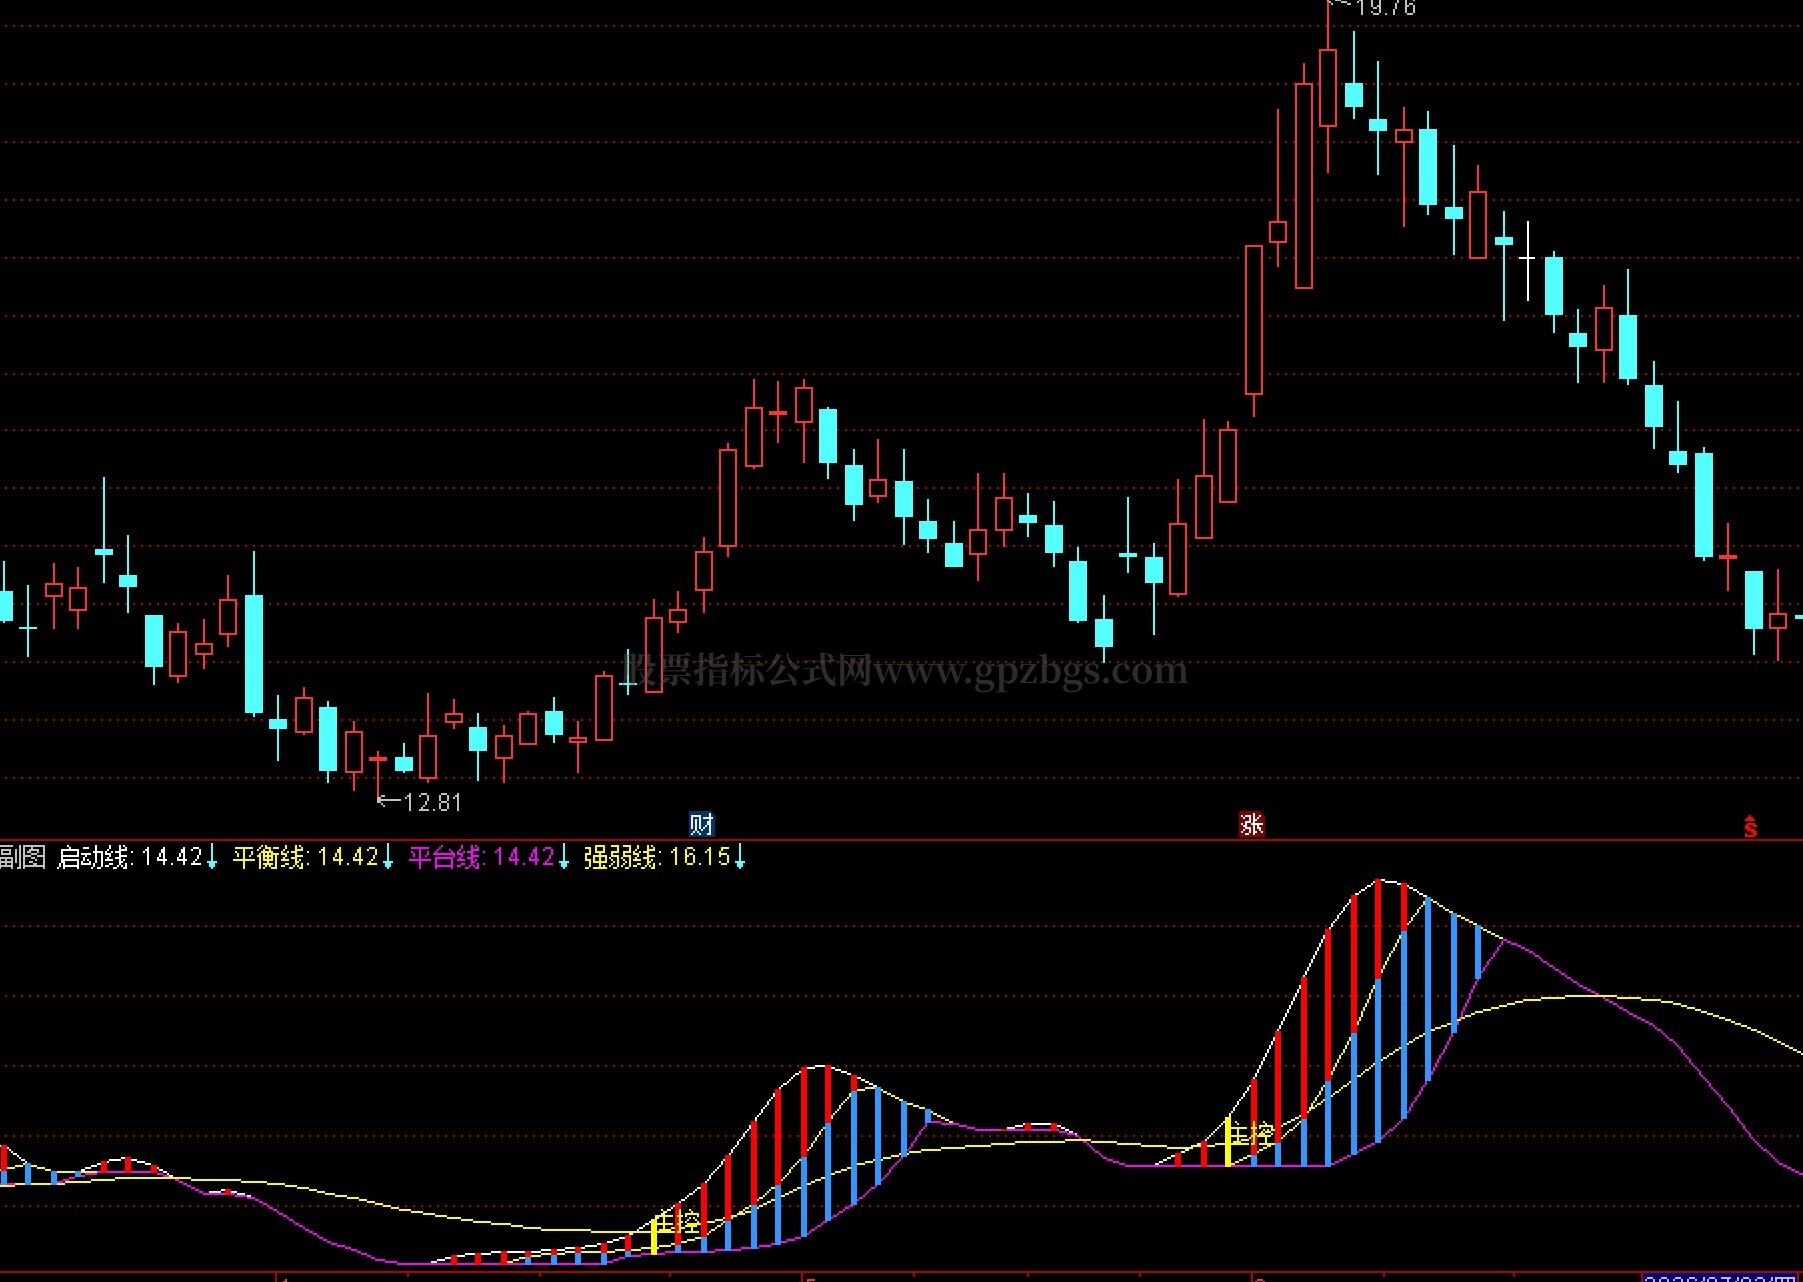Viewport: 1803px width, 1282px height.
Task: Click the white doji candle after the peak
Action: click(1528, 260)
